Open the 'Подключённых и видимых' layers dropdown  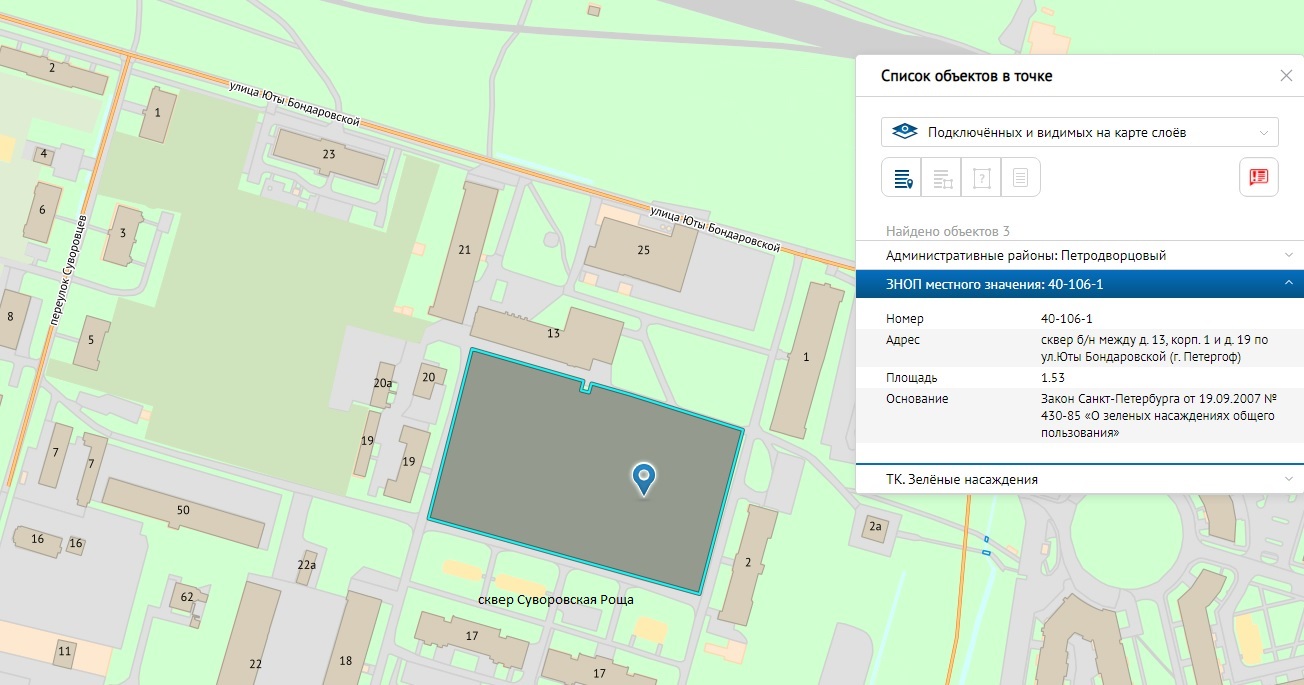point(1079,132)
